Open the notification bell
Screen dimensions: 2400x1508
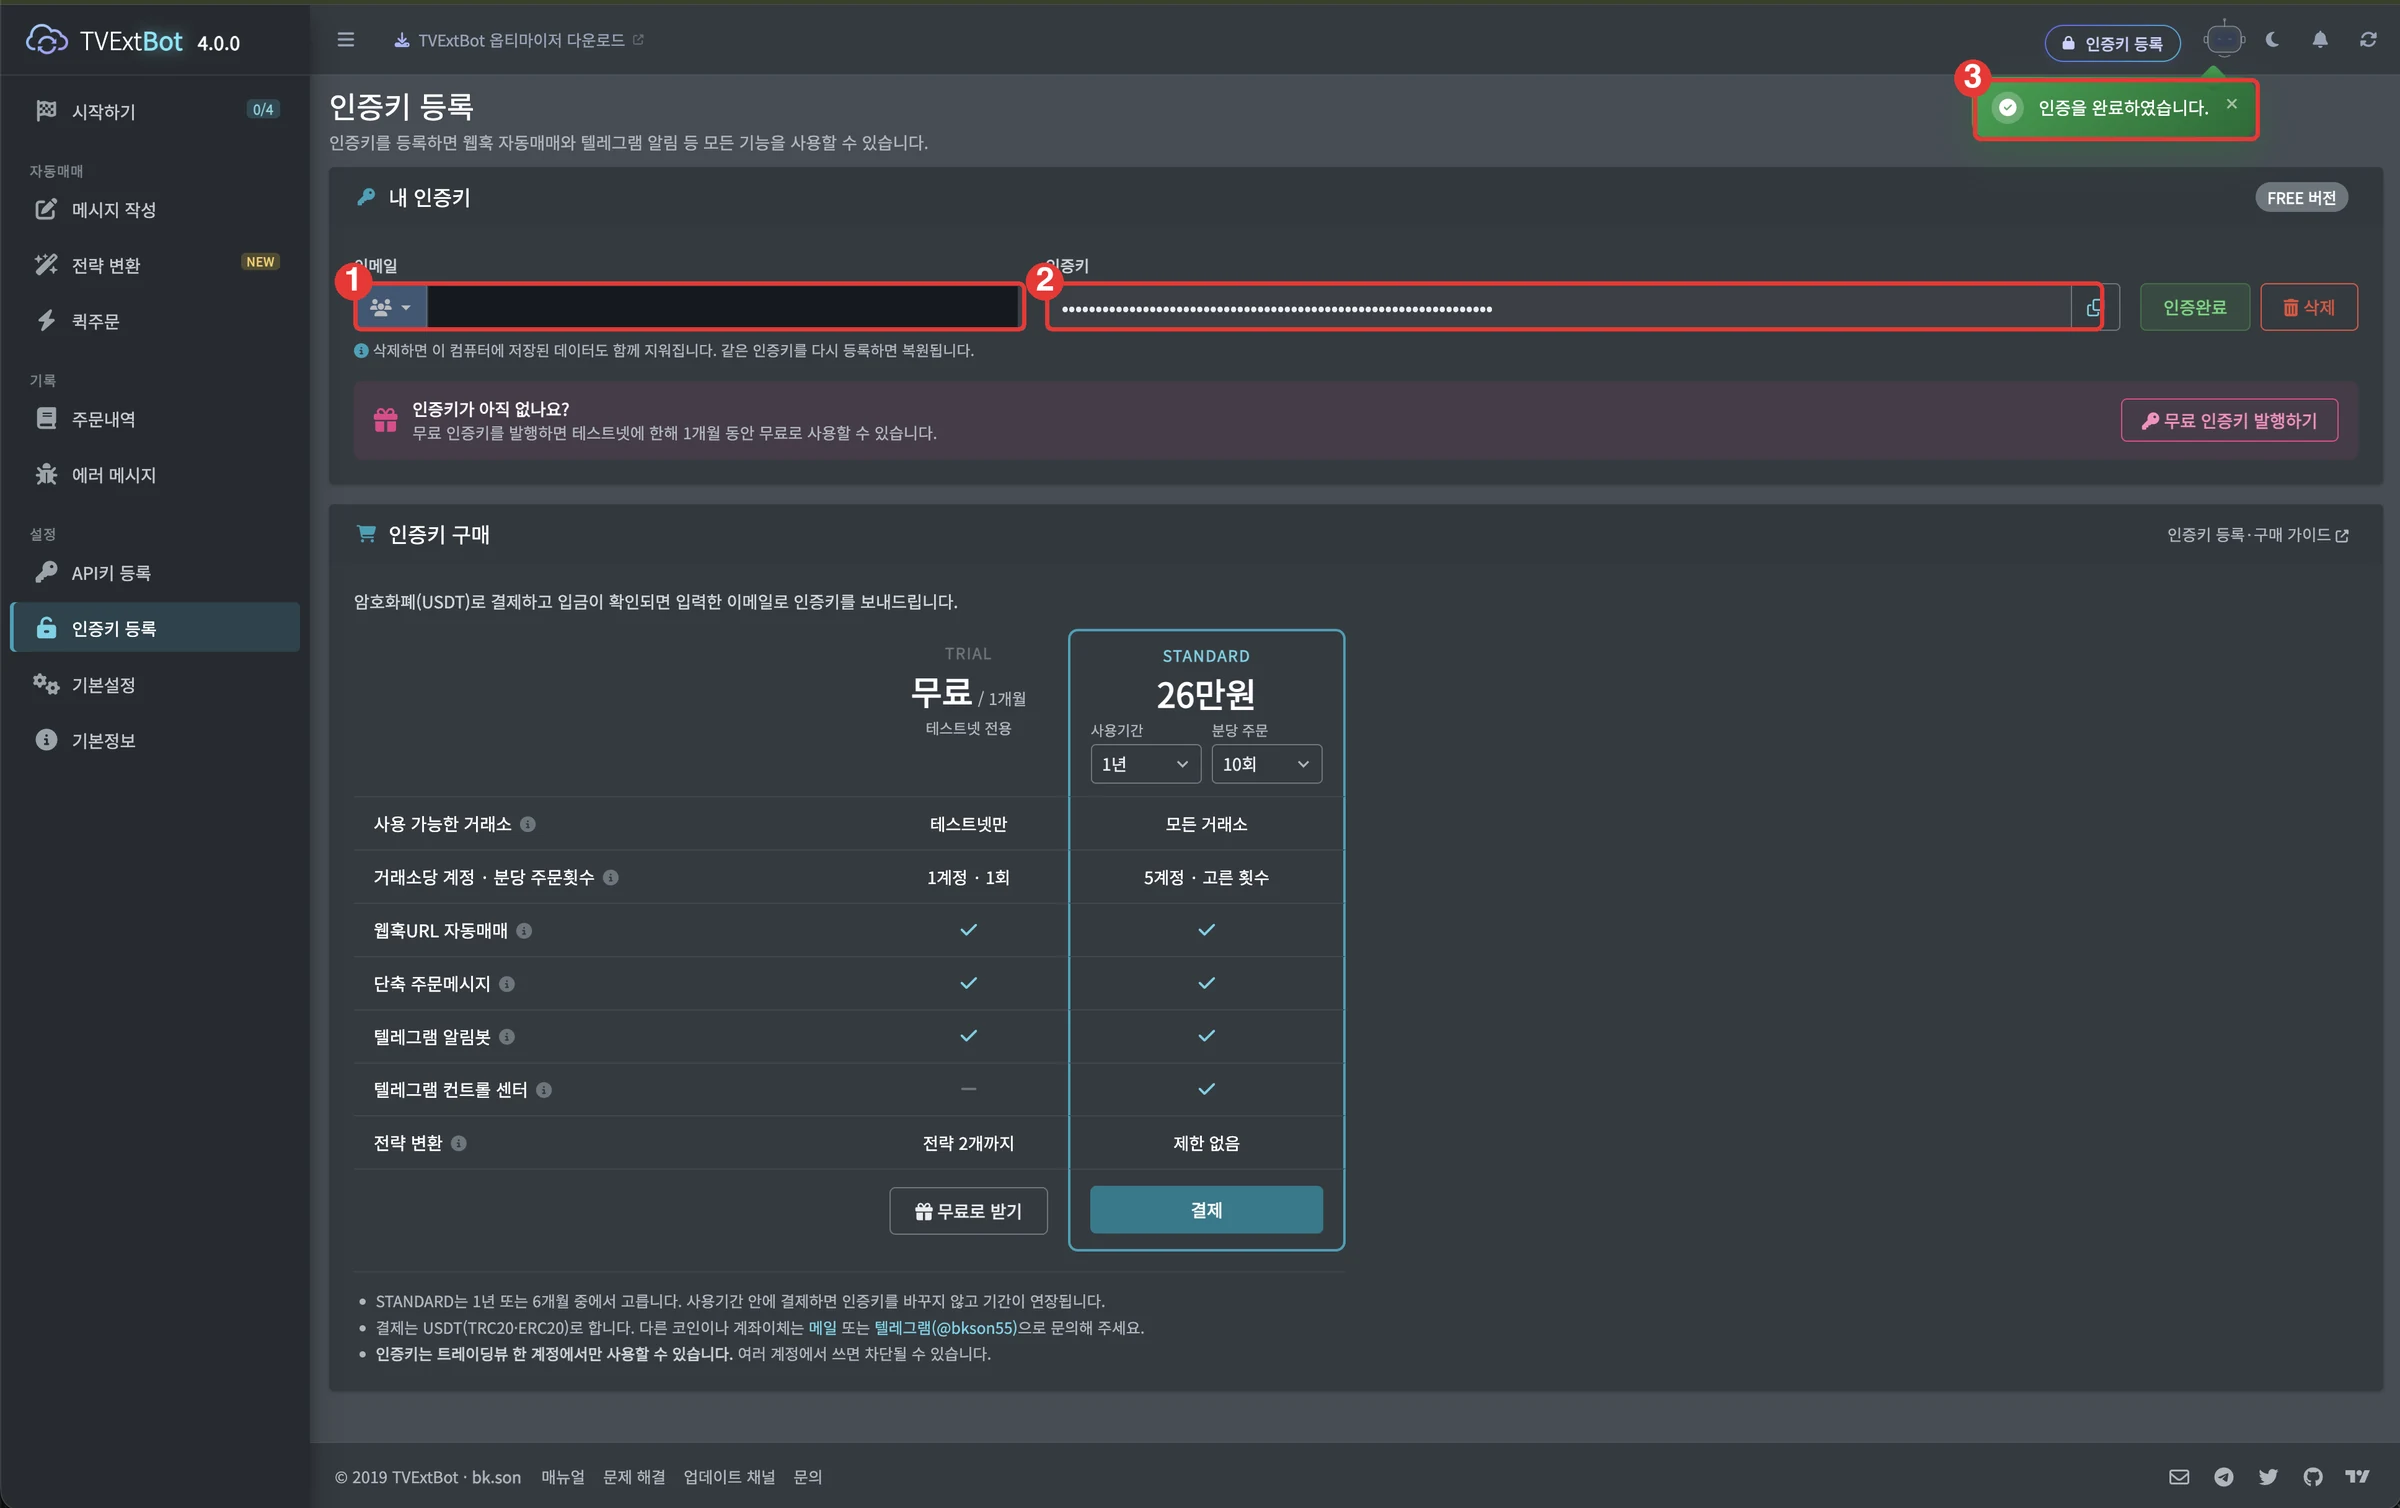click(2320, 40)
